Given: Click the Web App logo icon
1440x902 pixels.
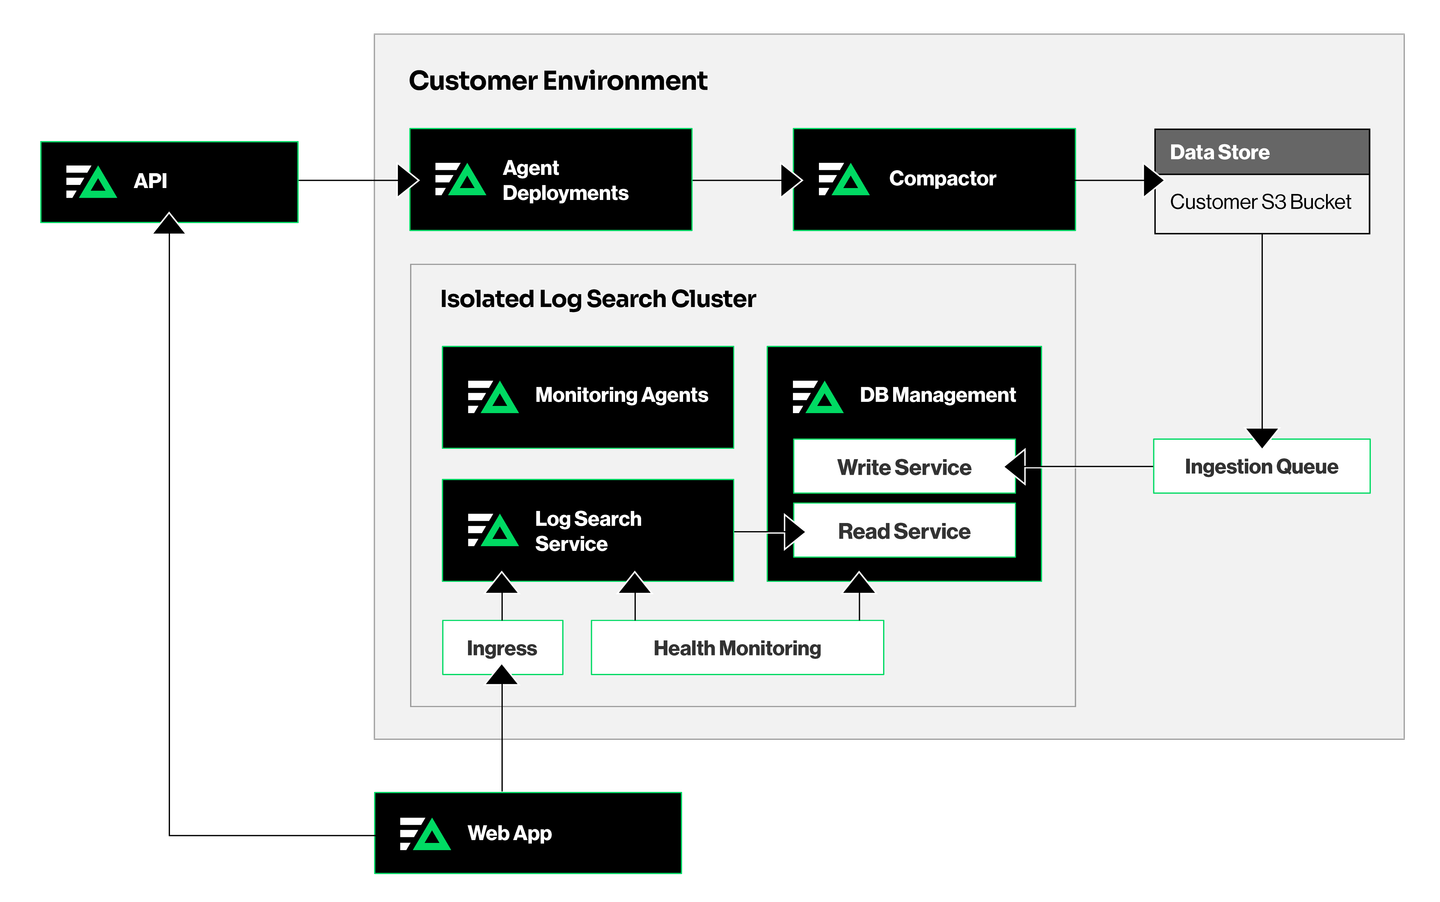Looking at the screenshot, I should pos(424,834).
